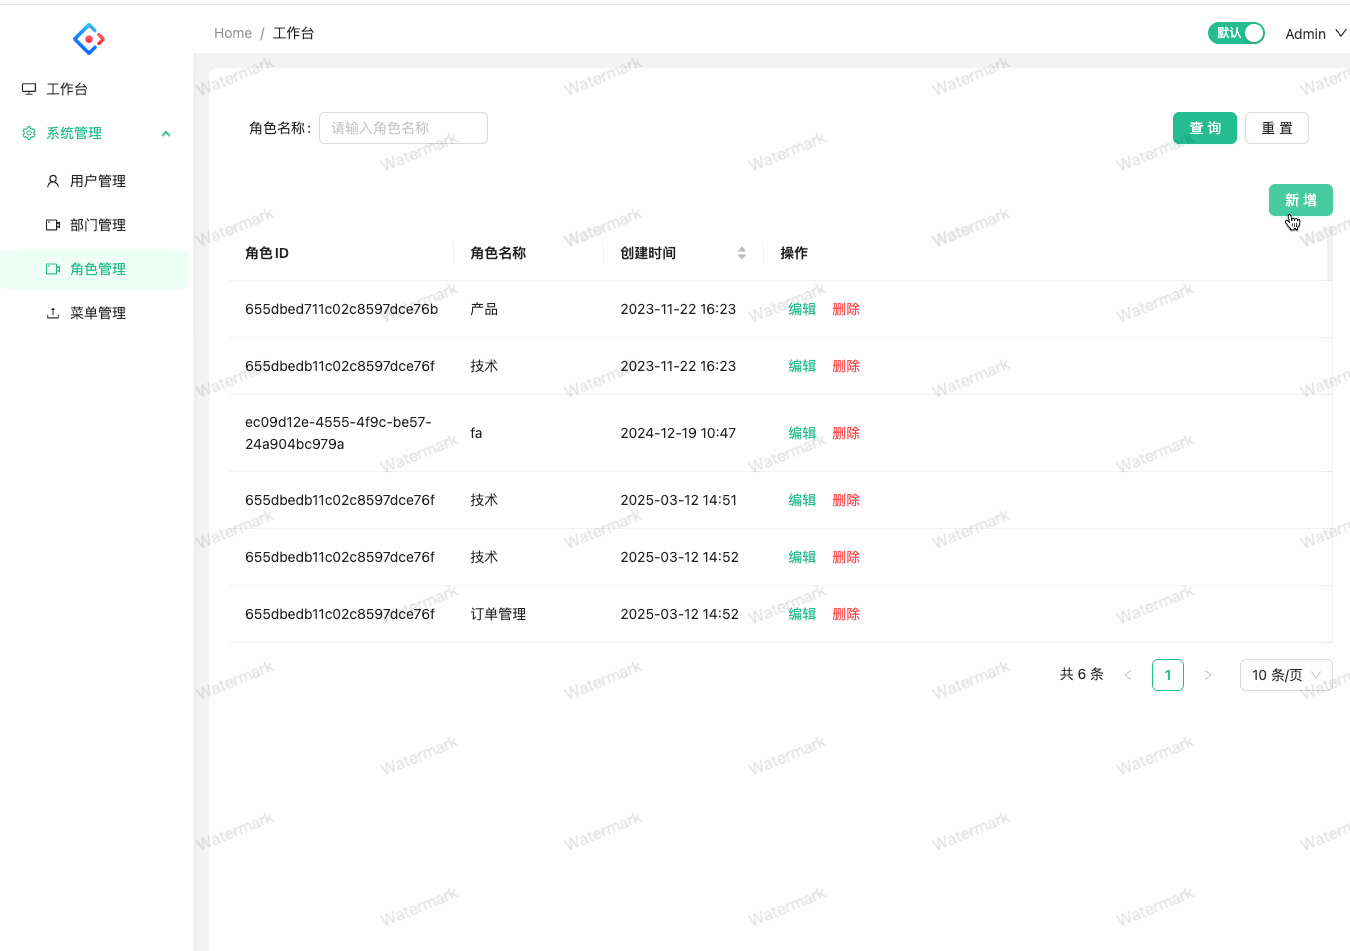Click the 角色名称 input field

[x=403, y=128]
